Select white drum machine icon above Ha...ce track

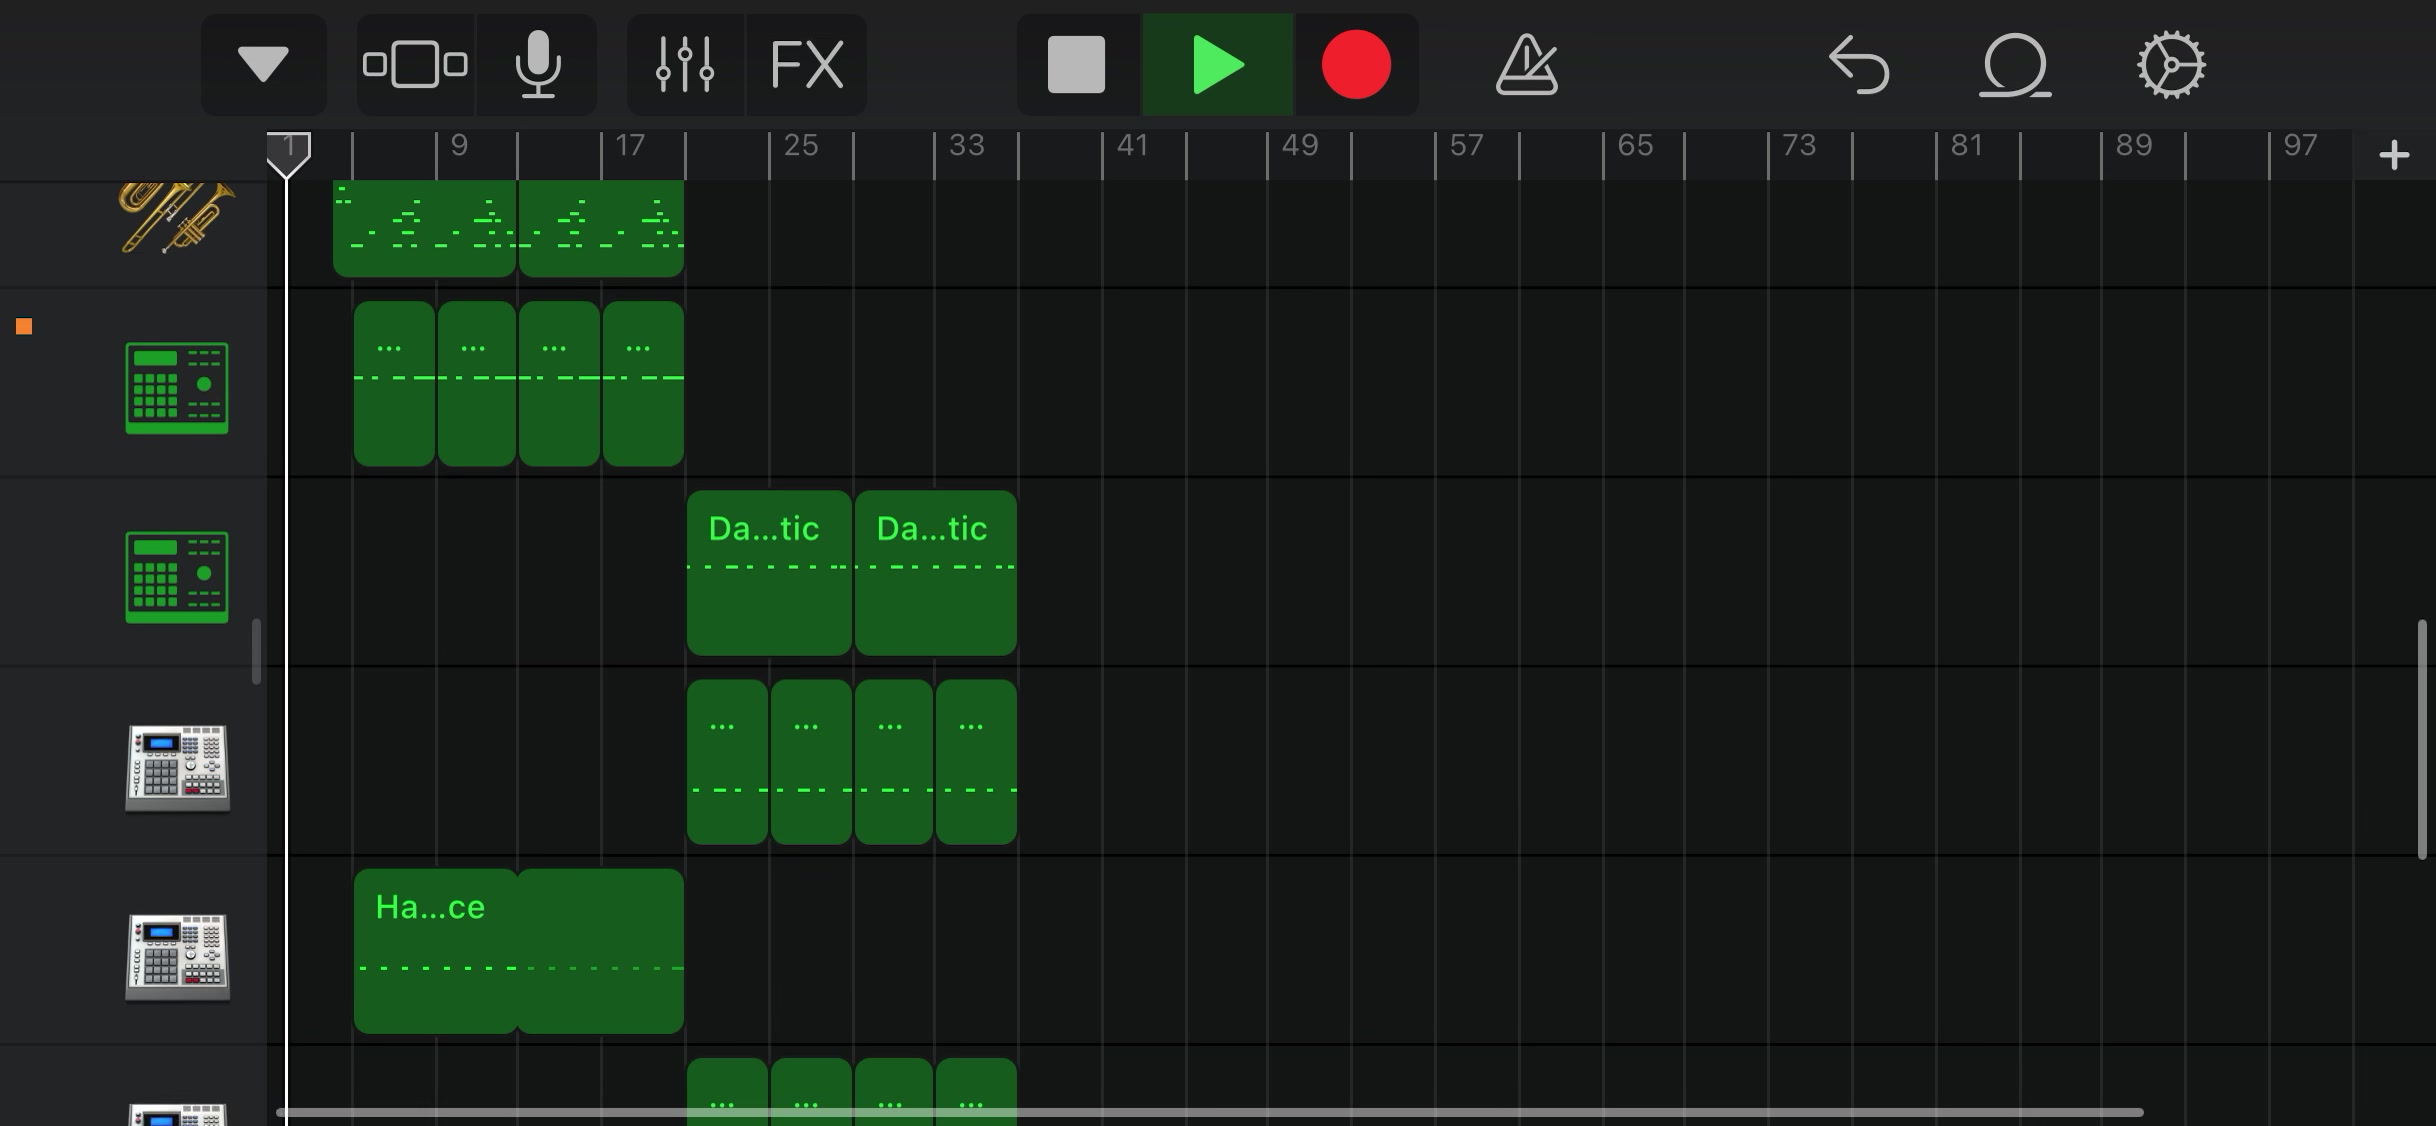pos(177,767)
